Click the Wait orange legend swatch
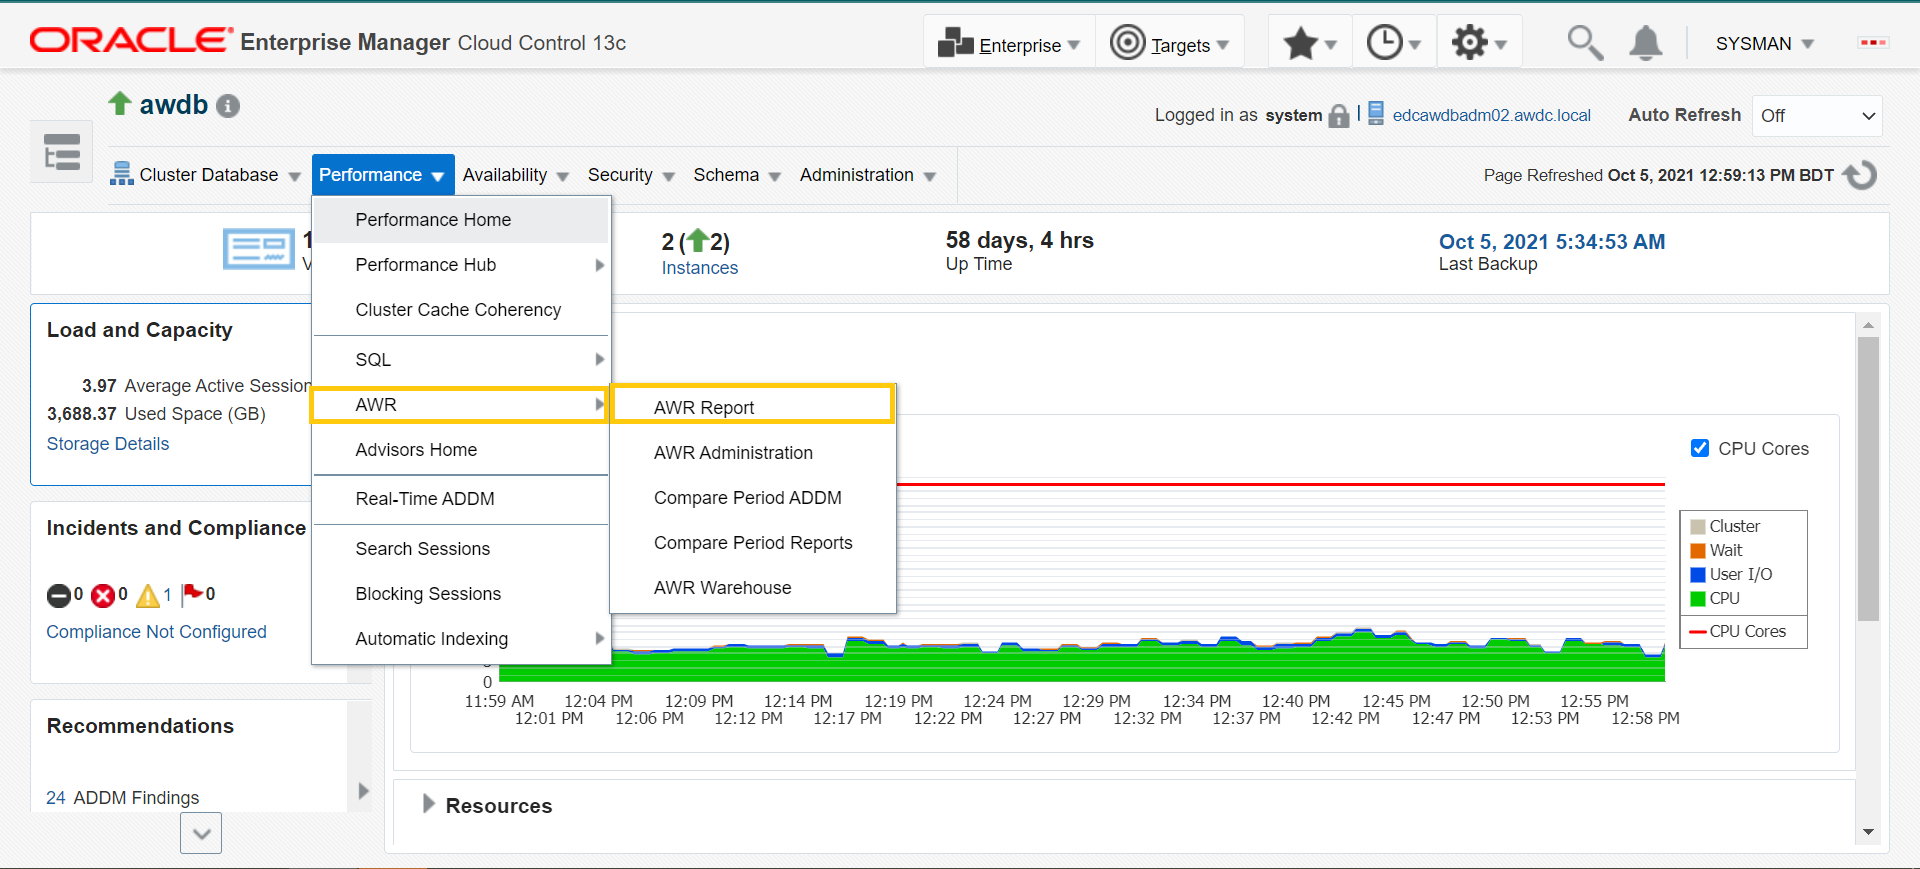The width and height of the screenshot is (1920, 869). (1697, 551)
